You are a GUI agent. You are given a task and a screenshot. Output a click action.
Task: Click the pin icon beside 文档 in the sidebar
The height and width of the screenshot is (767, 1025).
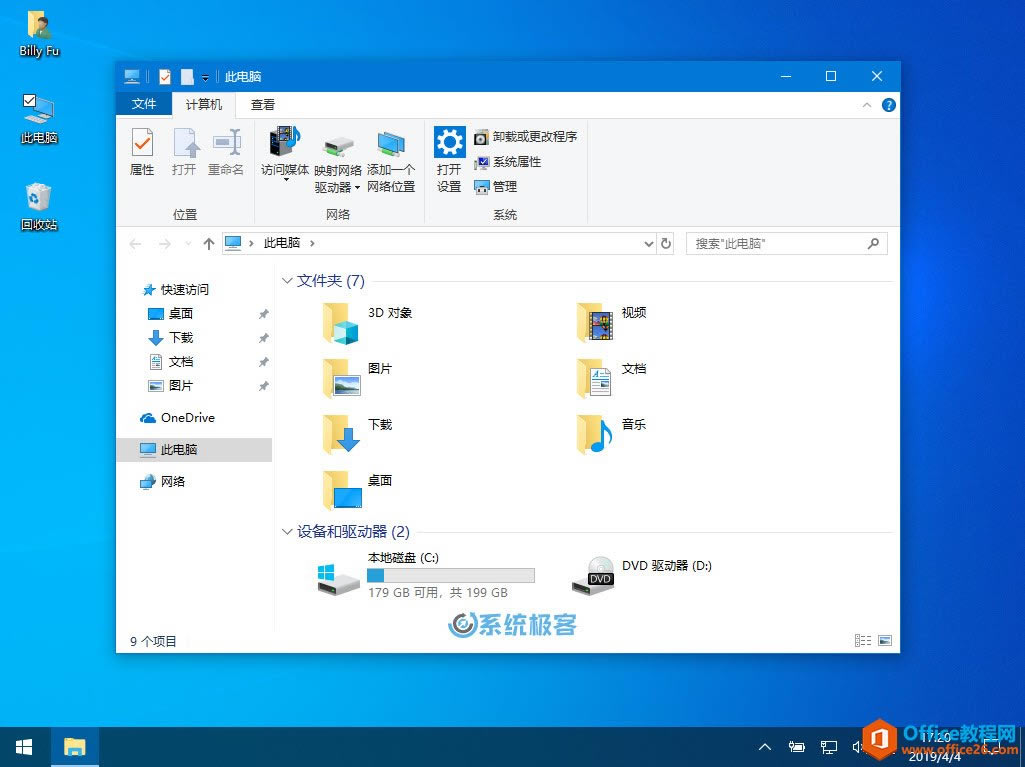pos(263,362)
